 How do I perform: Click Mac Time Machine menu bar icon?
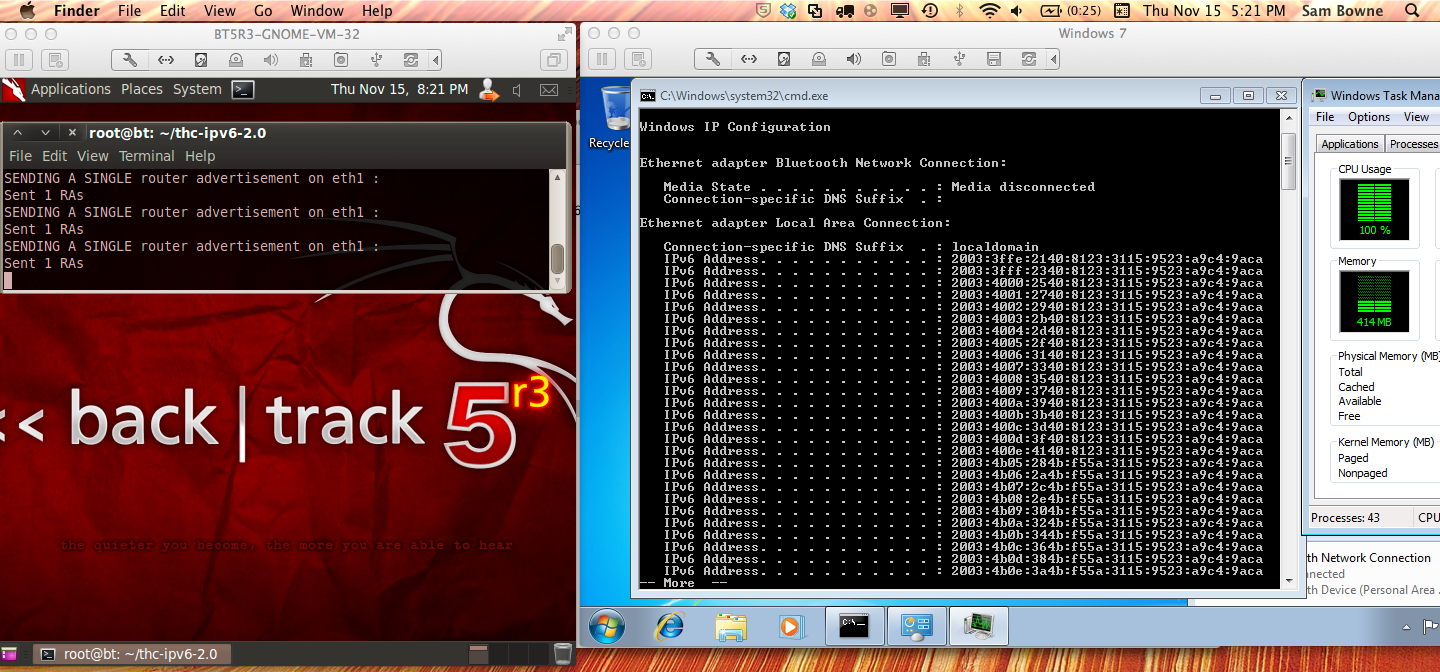[x=930, y=11]
